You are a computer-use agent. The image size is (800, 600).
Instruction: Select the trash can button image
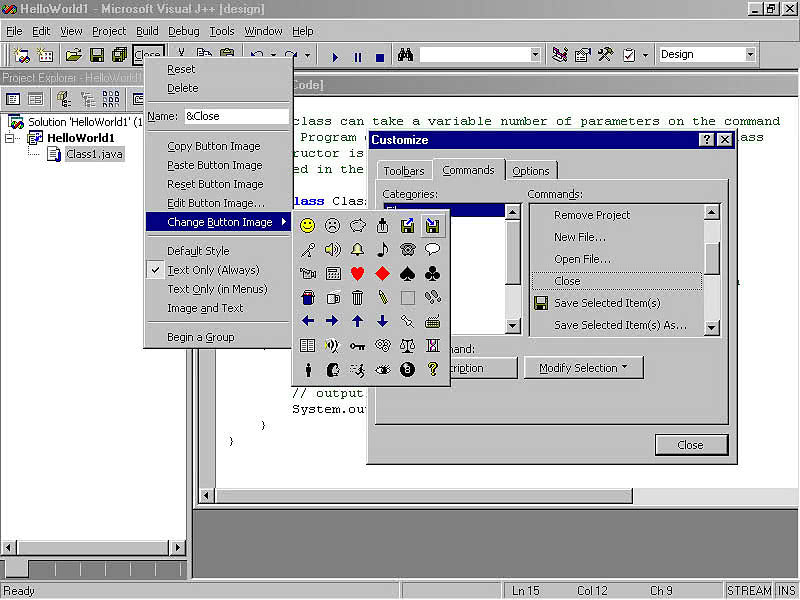click(357, 297)
